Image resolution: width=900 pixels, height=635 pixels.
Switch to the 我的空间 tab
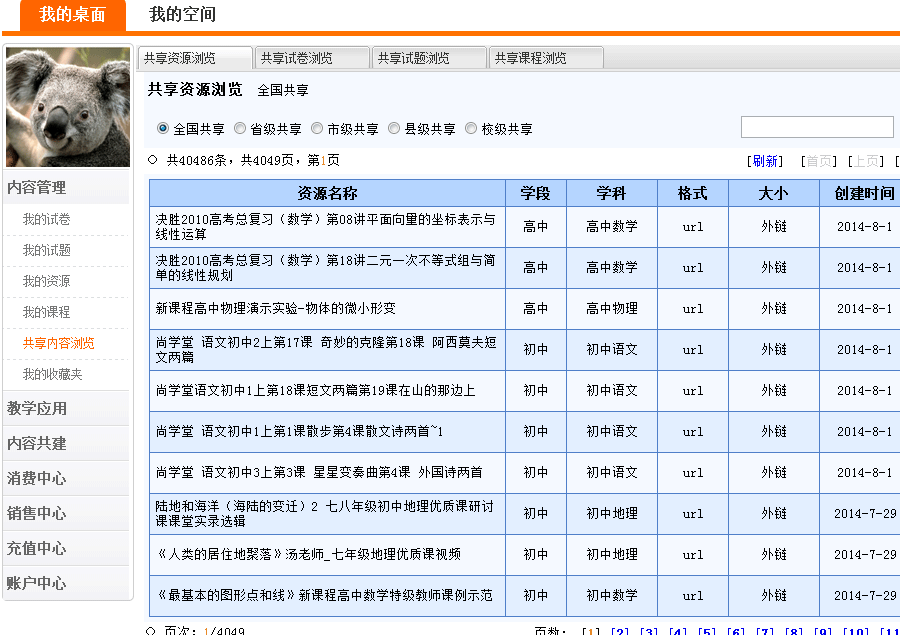coord(182,15)
